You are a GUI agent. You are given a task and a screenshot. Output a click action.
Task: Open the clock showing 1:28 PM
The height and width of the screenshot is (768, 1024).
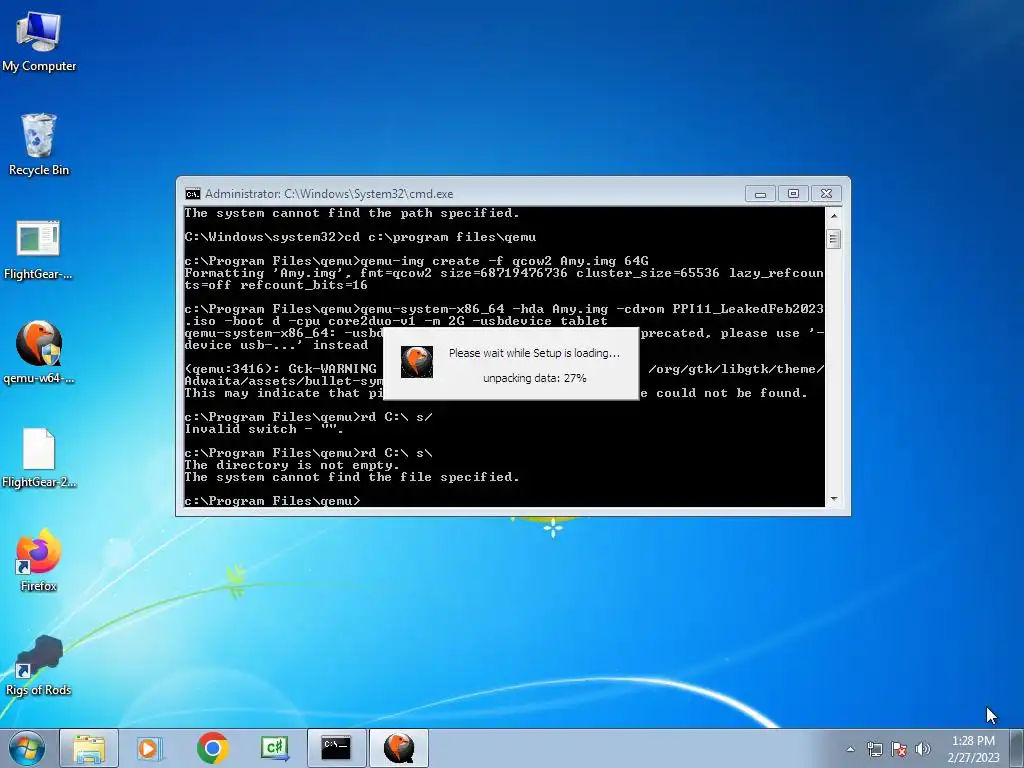[x=973, y=749]
